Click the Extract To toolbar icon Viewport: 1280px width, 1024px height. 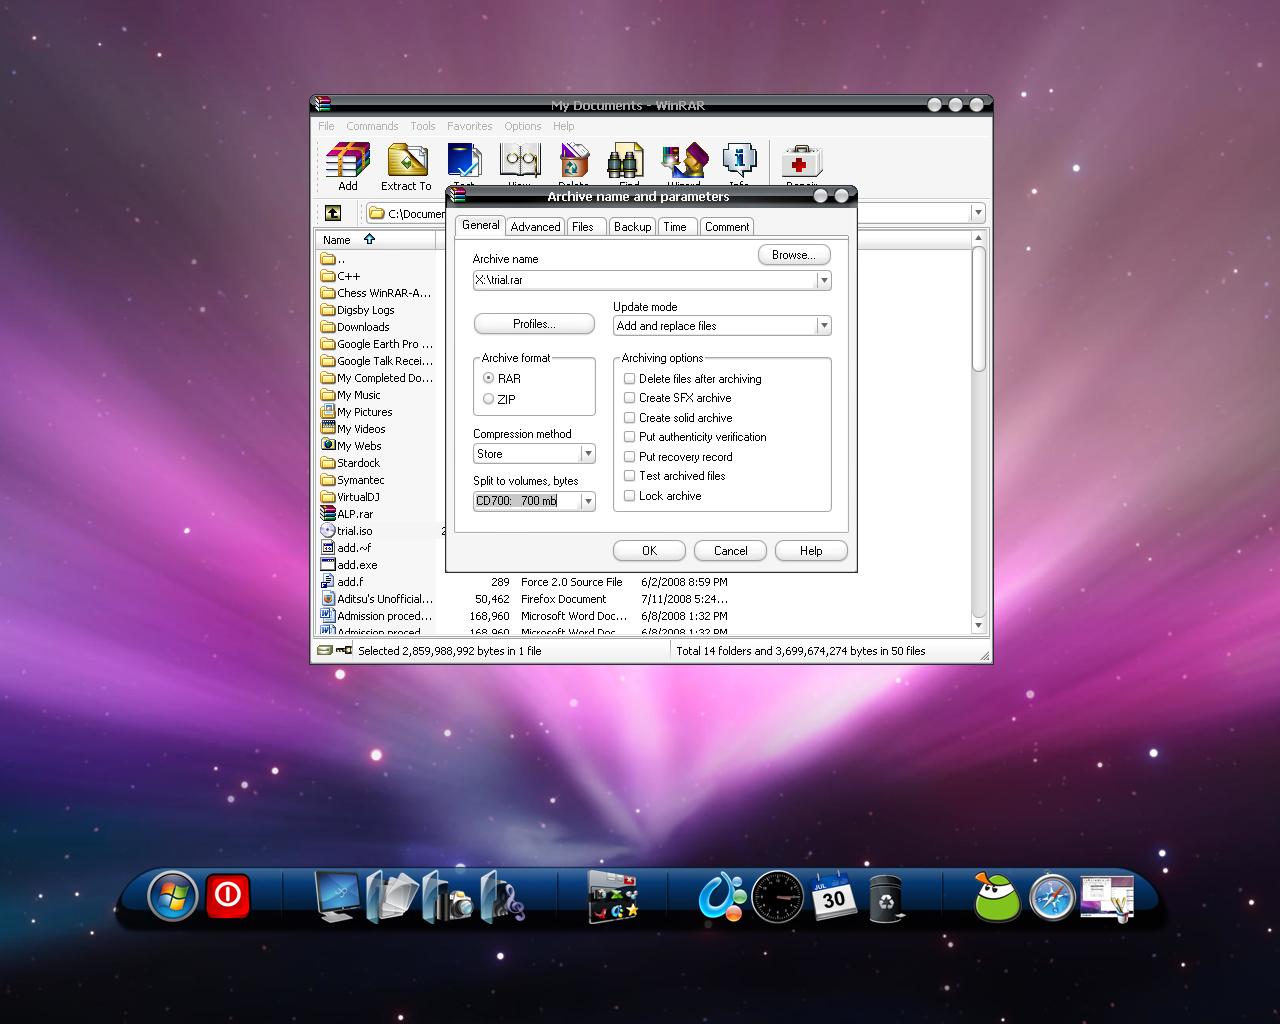[x=406, y=166]
